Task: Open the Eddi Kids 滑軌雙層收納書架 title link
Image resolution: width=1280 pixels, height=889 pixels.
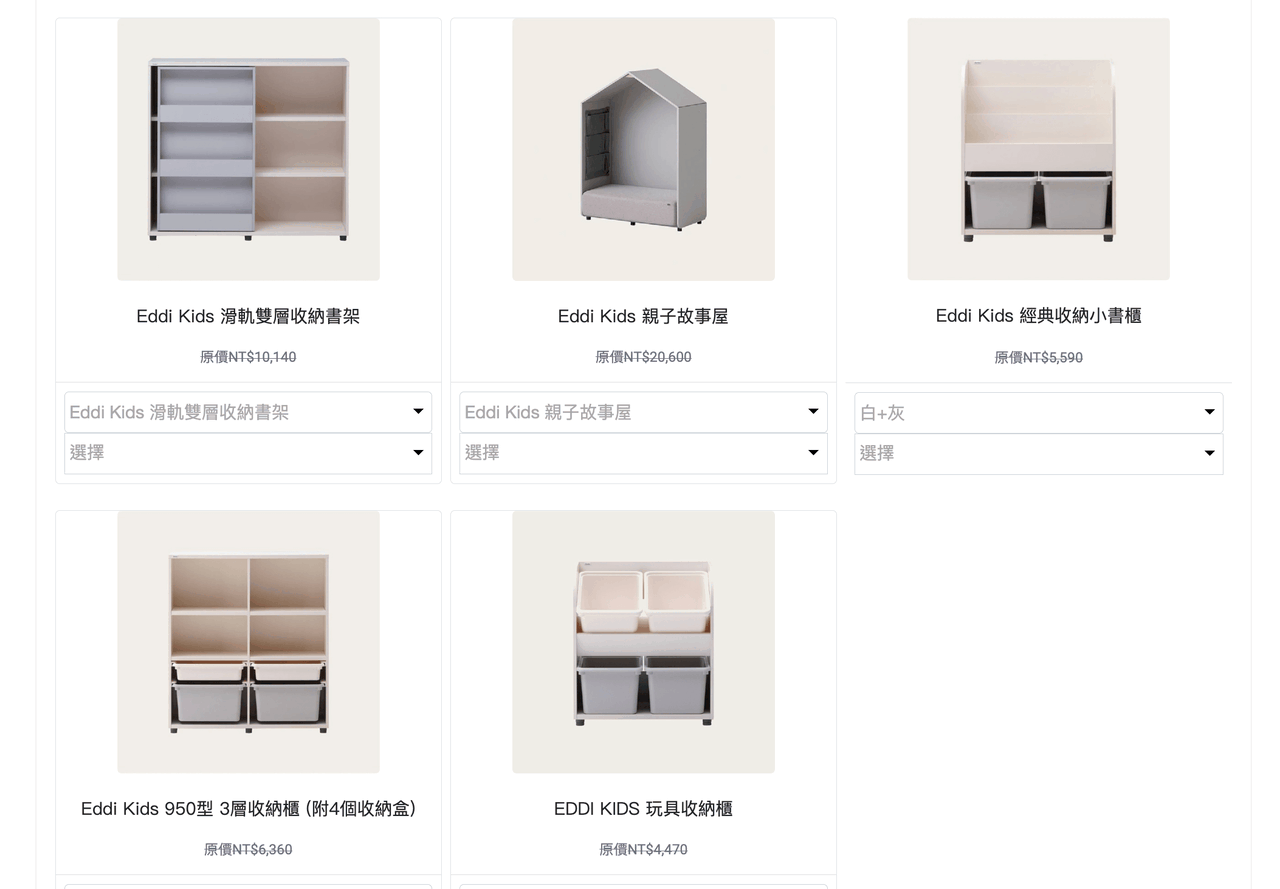Action: coord(248,316)
